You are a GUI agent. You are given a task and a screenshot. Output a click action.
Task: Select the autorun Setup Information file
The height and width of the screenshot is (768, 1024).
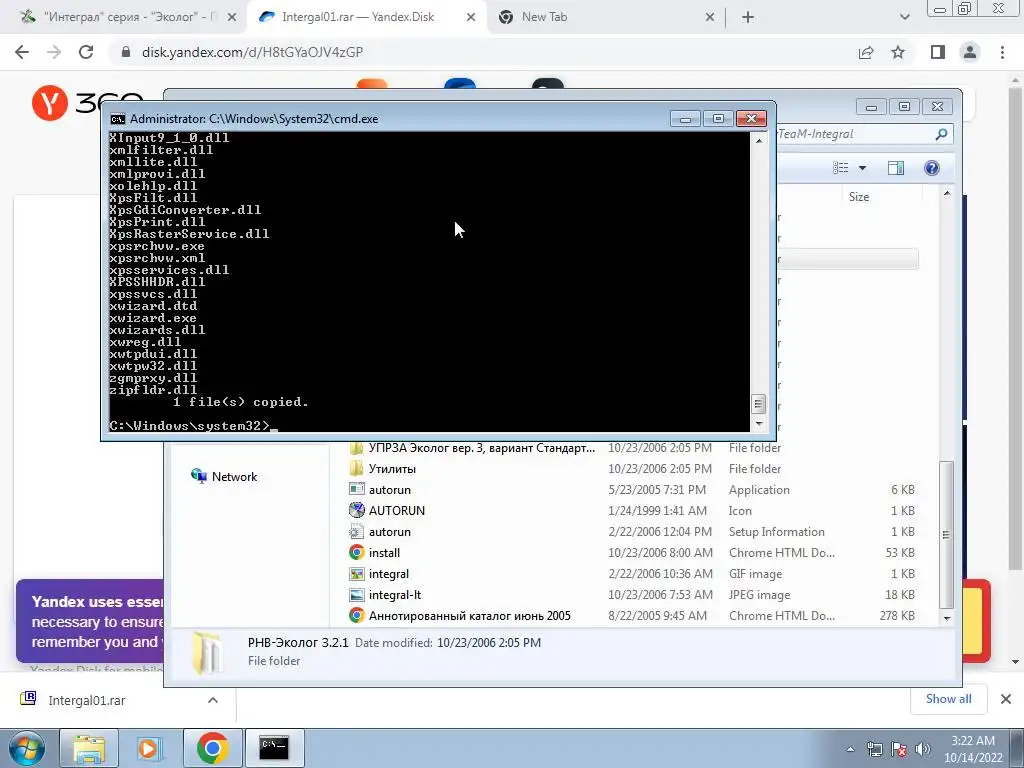click(631, 532)
